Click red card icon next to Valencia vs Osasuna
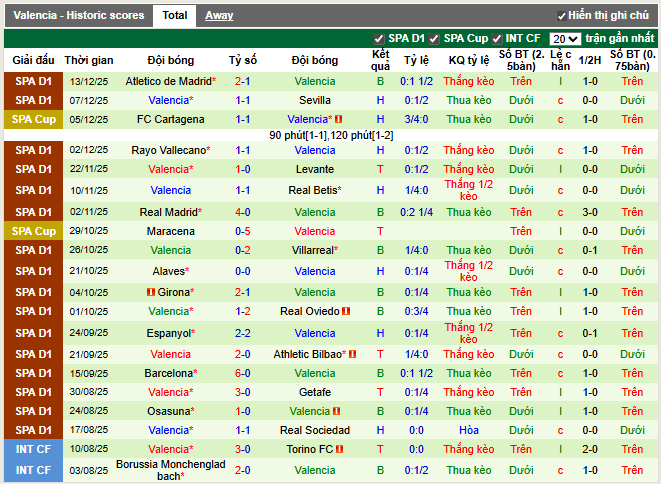Screen dimensions: 661x484 (x=336, y=411)
